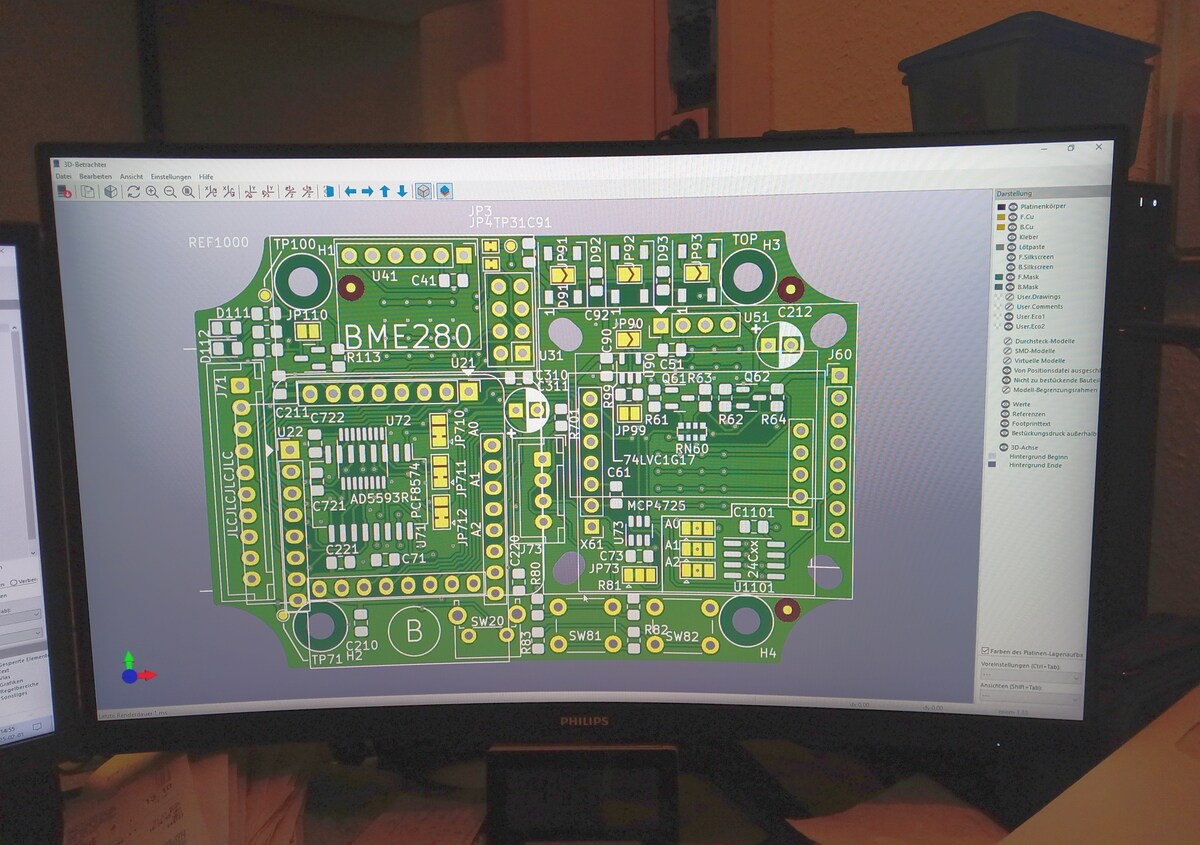Image resolution: width=1200 pixels, height=845 pixels.
Task: Toggle Platinenkörper visibility eye
Action: (x=1013, y=207)
